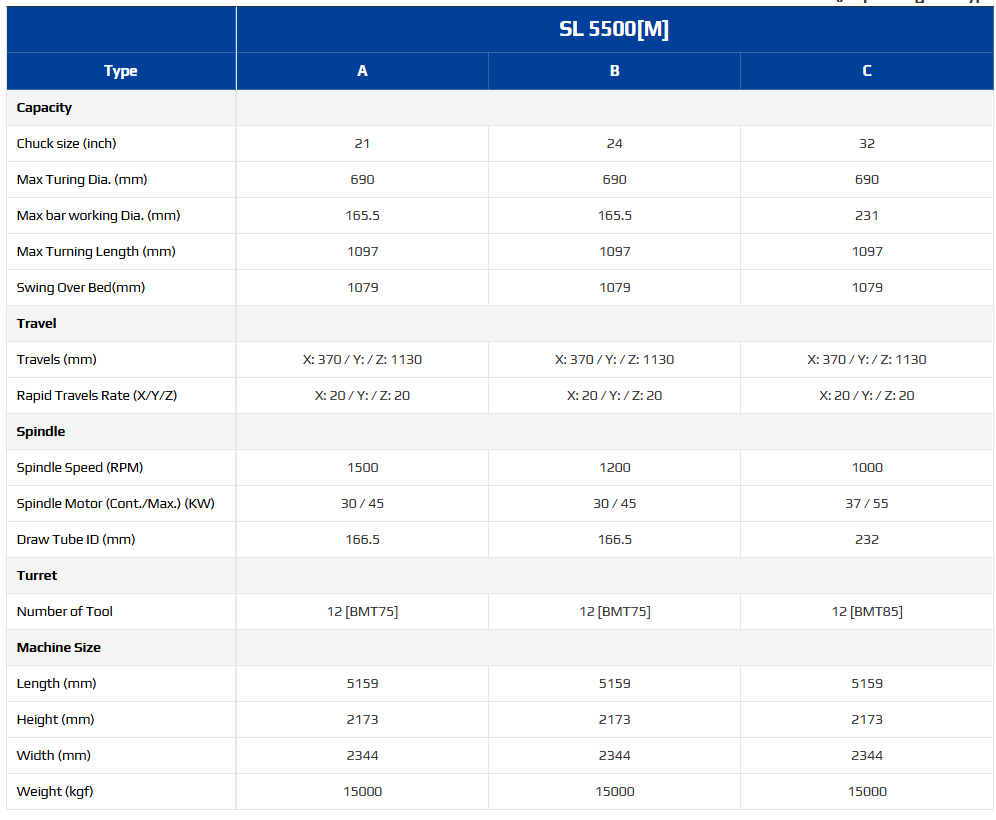Click the Max Turing Dia. (mm) label

pos(82,180)
